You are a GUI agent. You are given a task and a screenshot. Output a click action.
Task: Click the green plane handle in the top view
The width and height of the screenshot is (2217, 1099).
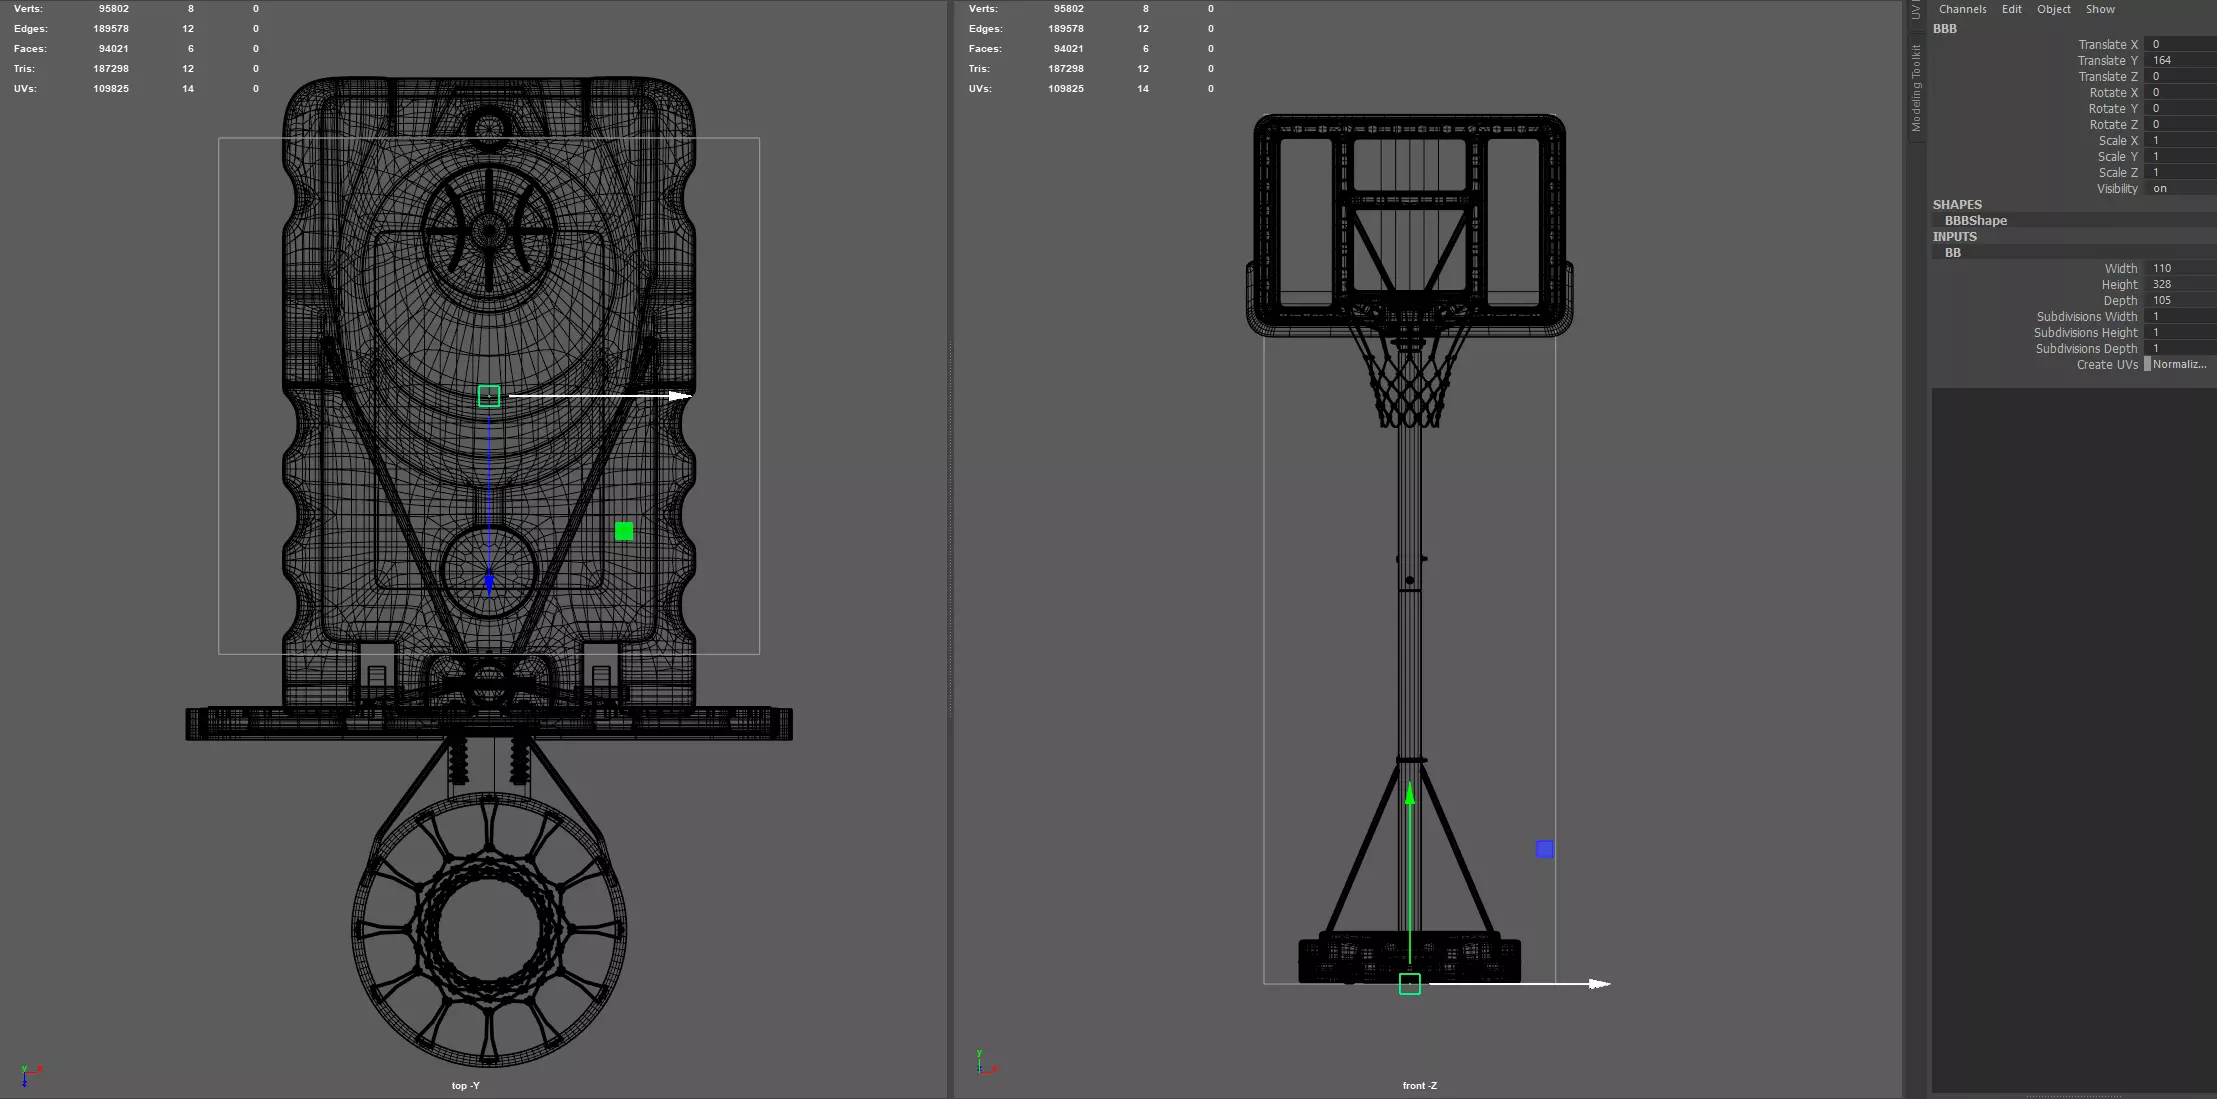[x=624, y=531]
